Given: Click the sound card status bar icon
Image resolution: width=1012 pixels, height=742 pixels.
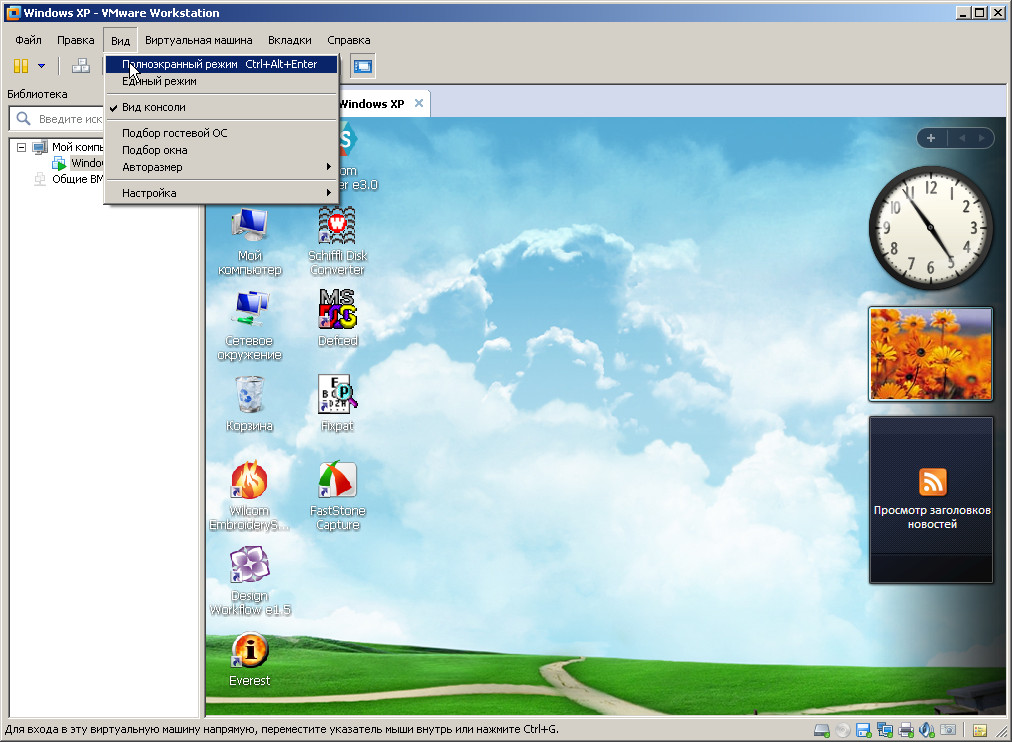Looking at the screenshot, I should 927,730.
